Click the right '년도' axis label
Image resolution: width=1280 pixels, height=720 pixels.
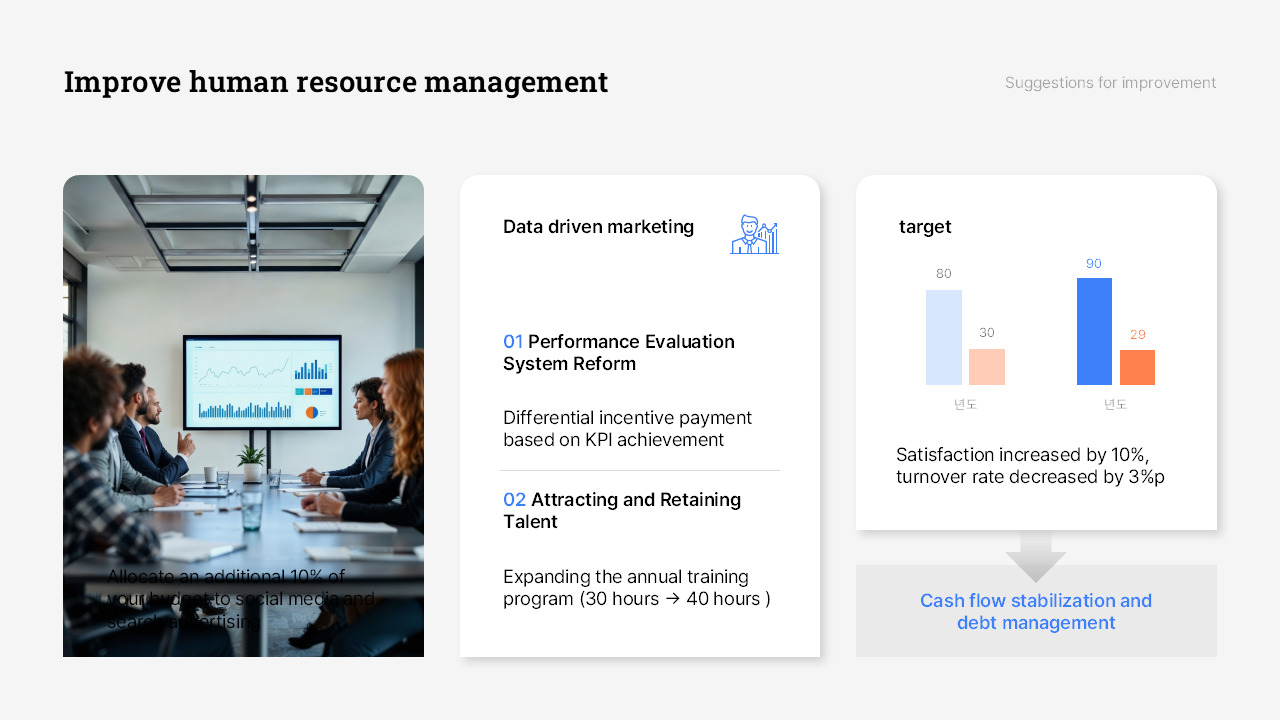pyautogui.click(x=1114, y=404)
